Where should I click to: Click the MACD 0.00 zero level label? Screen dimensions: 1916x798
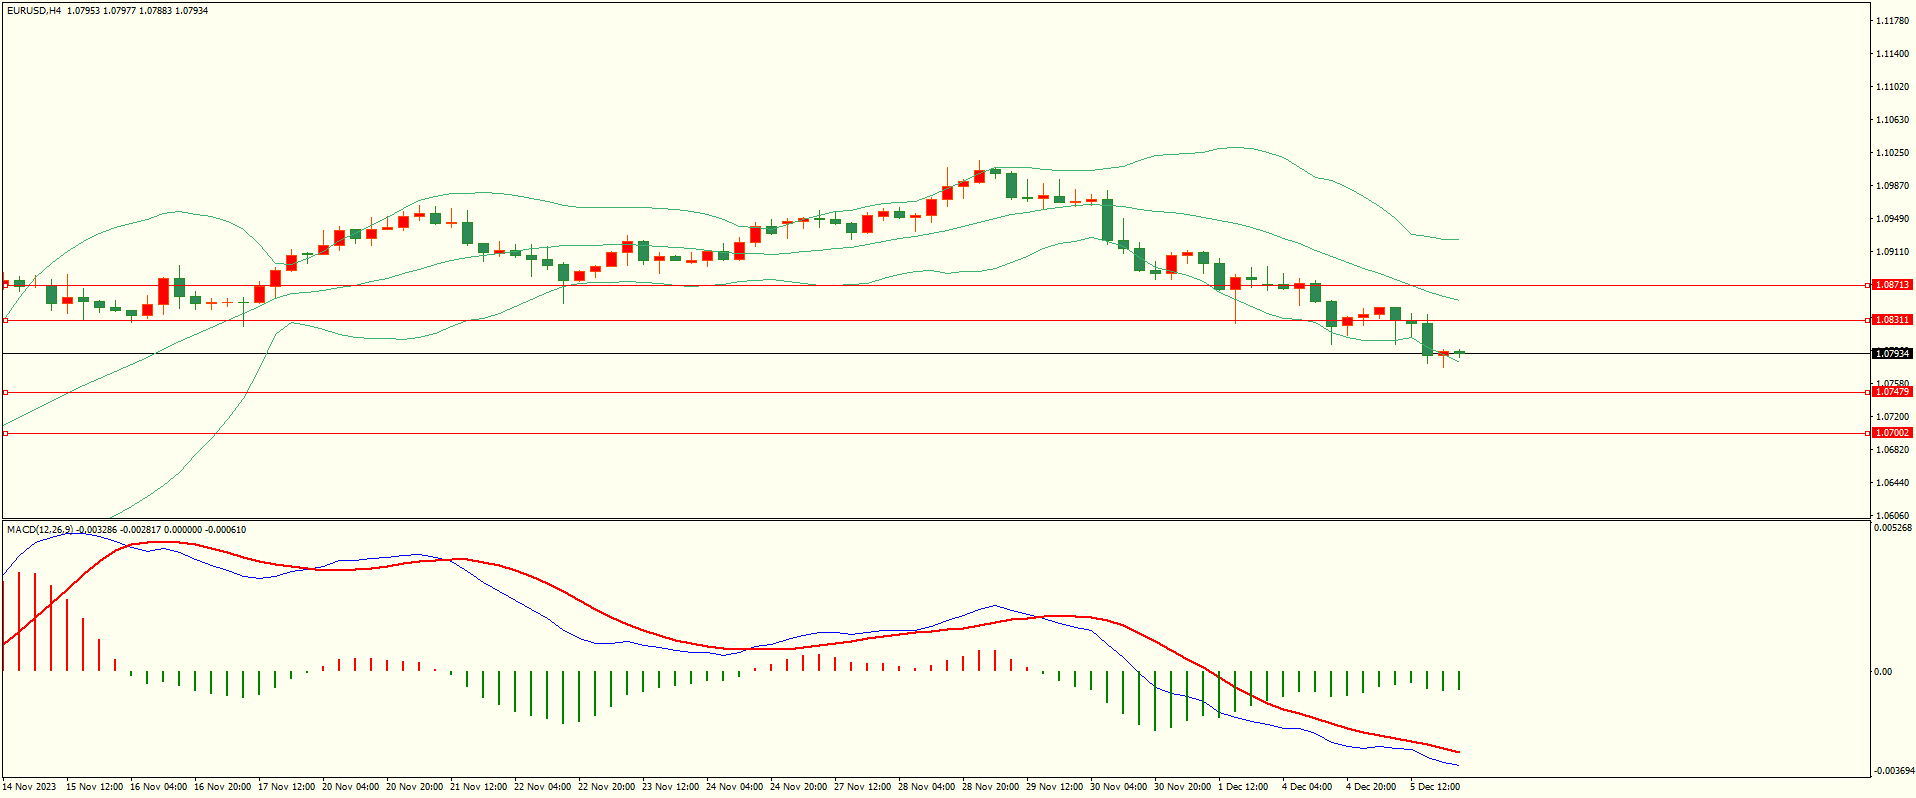1883,672
